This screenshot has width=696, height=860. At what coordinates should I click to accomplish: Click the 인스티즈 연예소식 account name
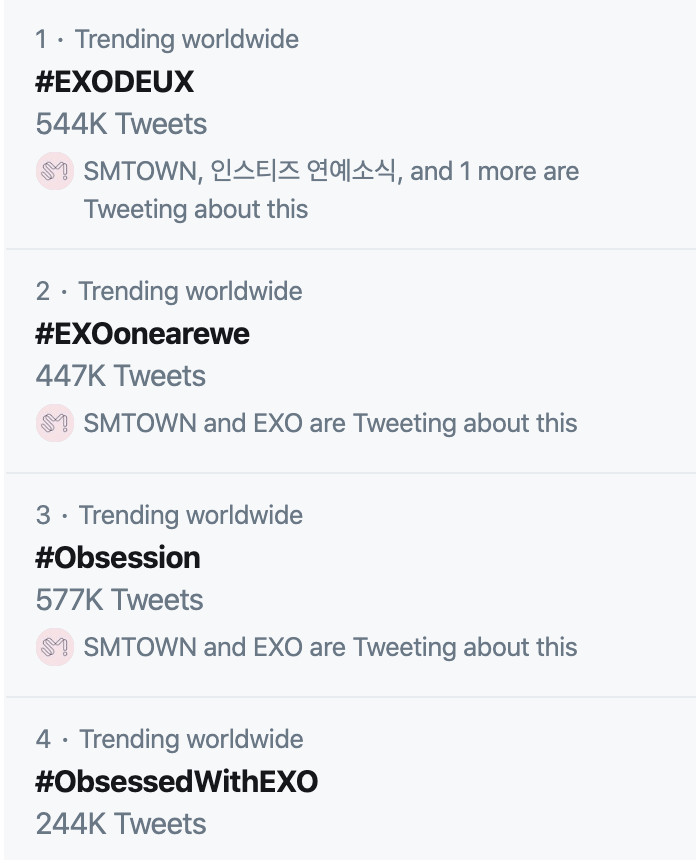[303, 171]
